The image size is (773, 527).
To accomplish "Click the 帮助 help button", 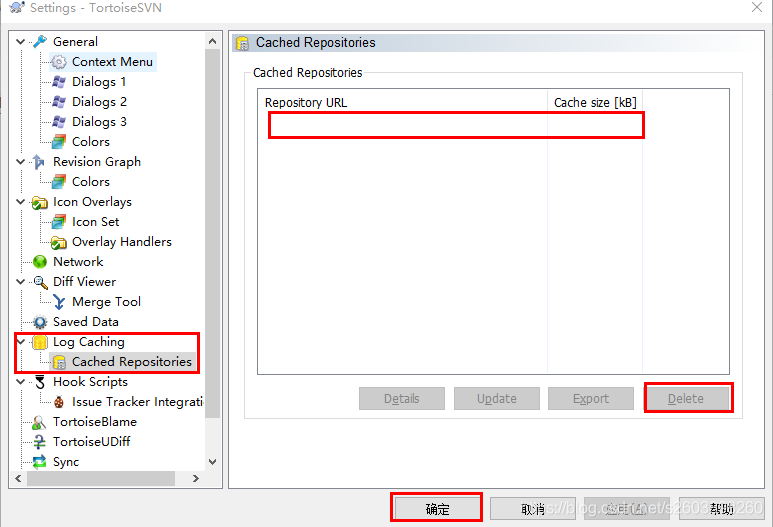I will 721,508.
